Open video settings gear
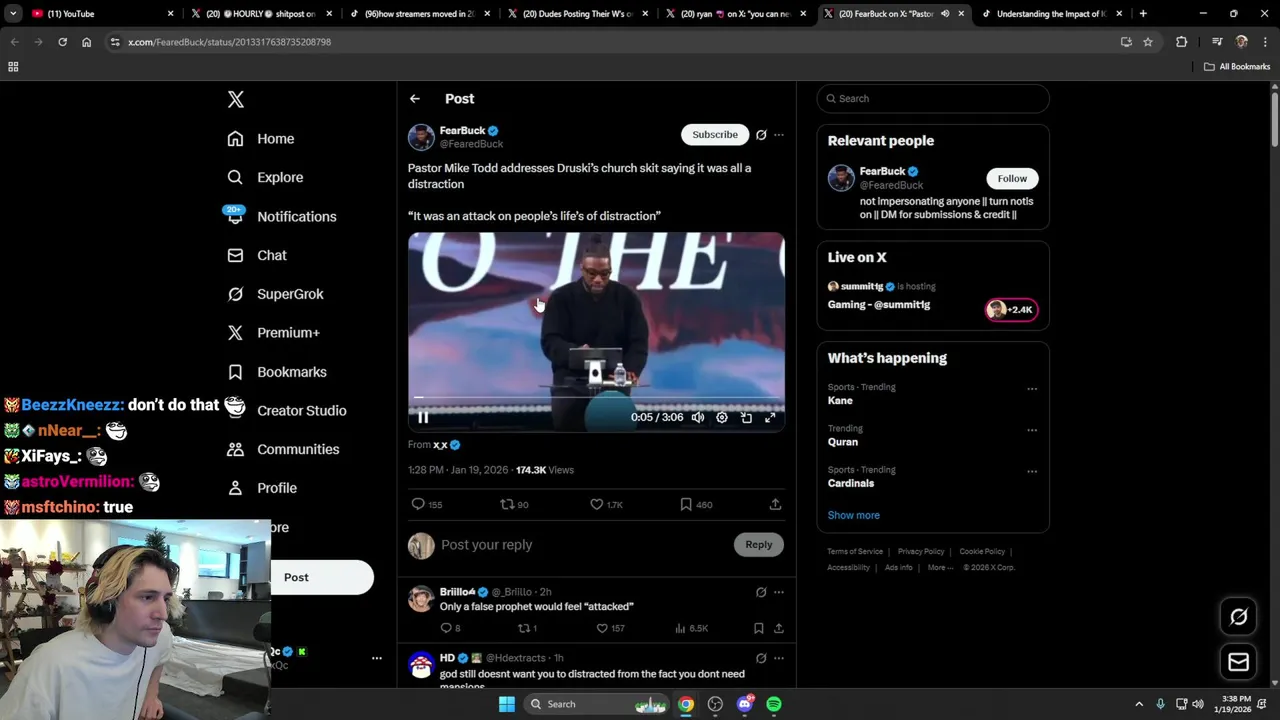 point(722,418)
